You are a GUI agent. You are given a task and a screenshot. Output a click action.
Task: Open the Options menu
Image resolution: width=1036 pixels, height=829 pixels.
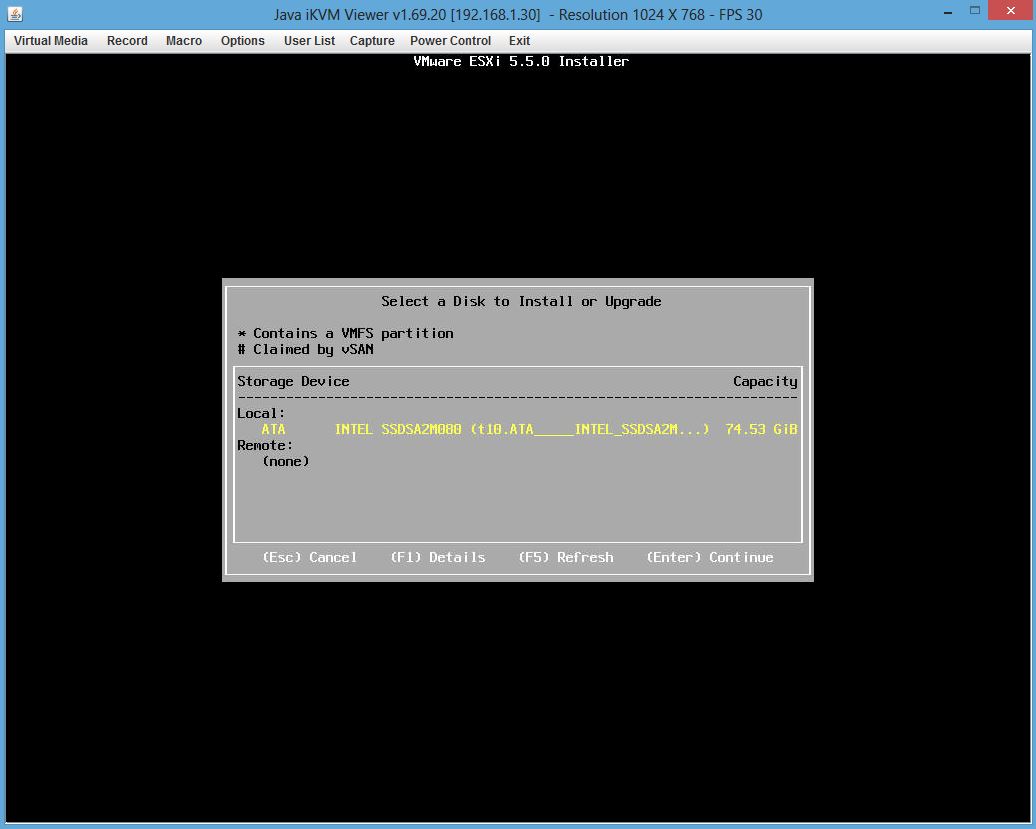point(242,41)
